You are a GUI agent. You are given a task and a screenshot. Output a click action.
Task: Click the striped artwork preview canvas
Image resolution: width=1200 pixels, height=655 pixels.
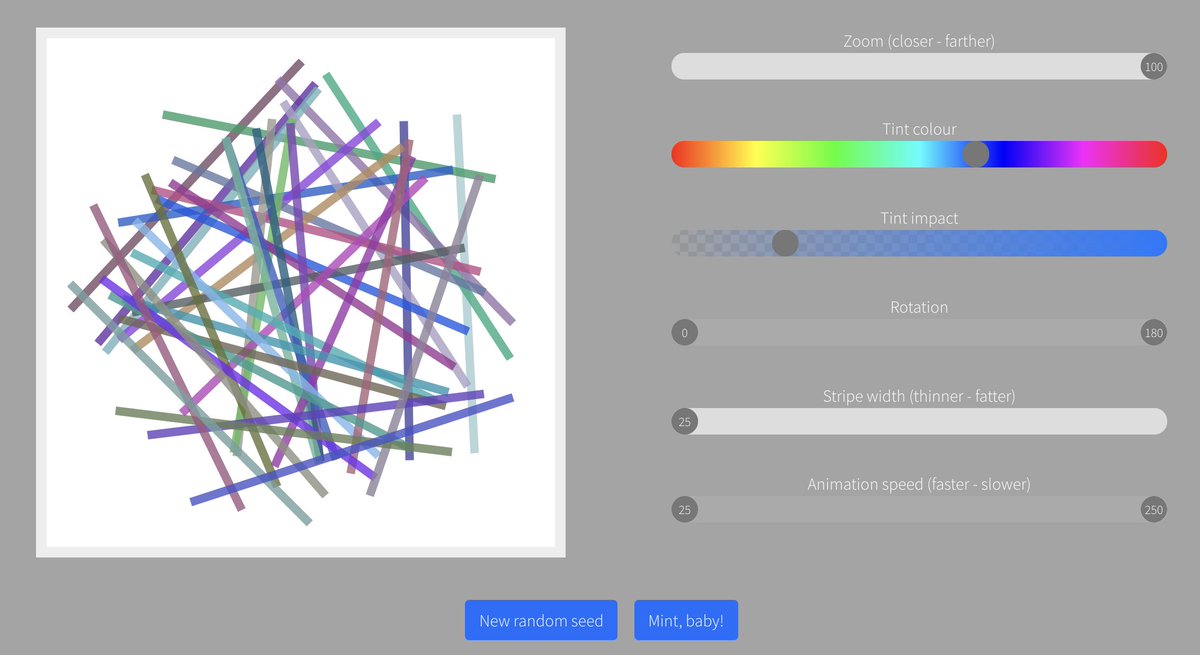tap(301, 292)
